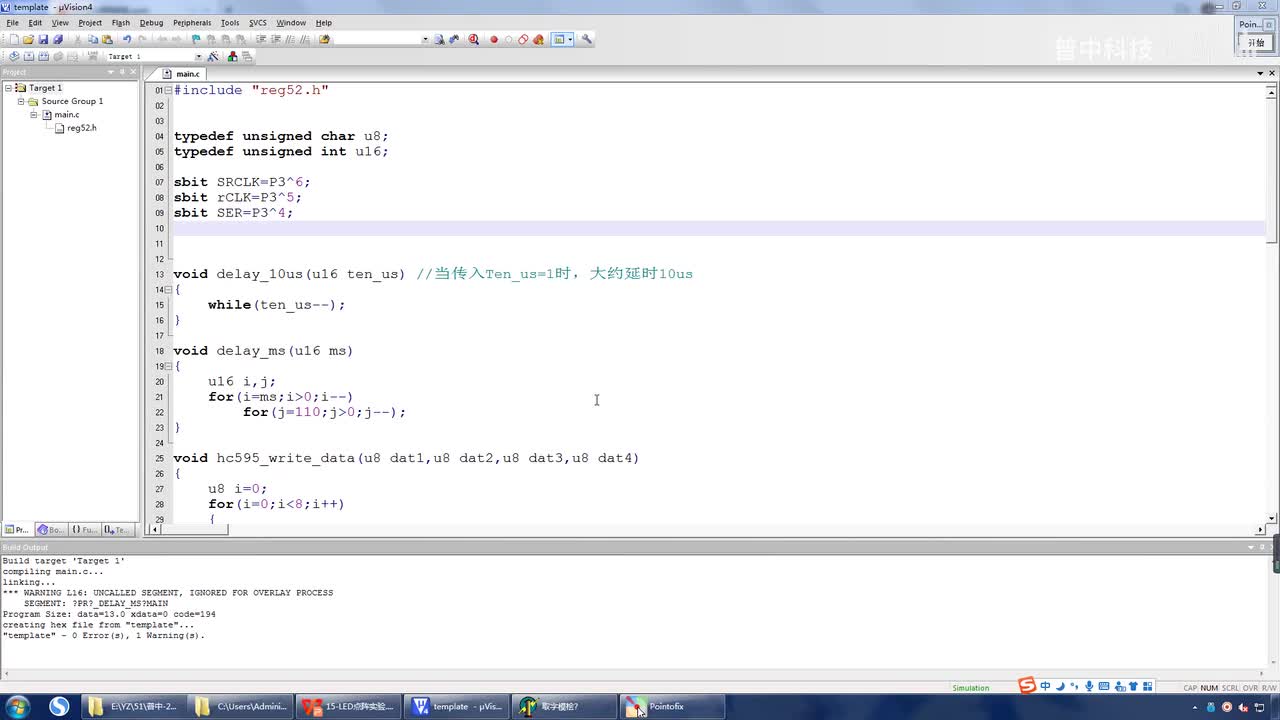This screenshot has width=1280, height=720.
Task: Select reg52.h in the project tree
Action: (x=82, y=128)
